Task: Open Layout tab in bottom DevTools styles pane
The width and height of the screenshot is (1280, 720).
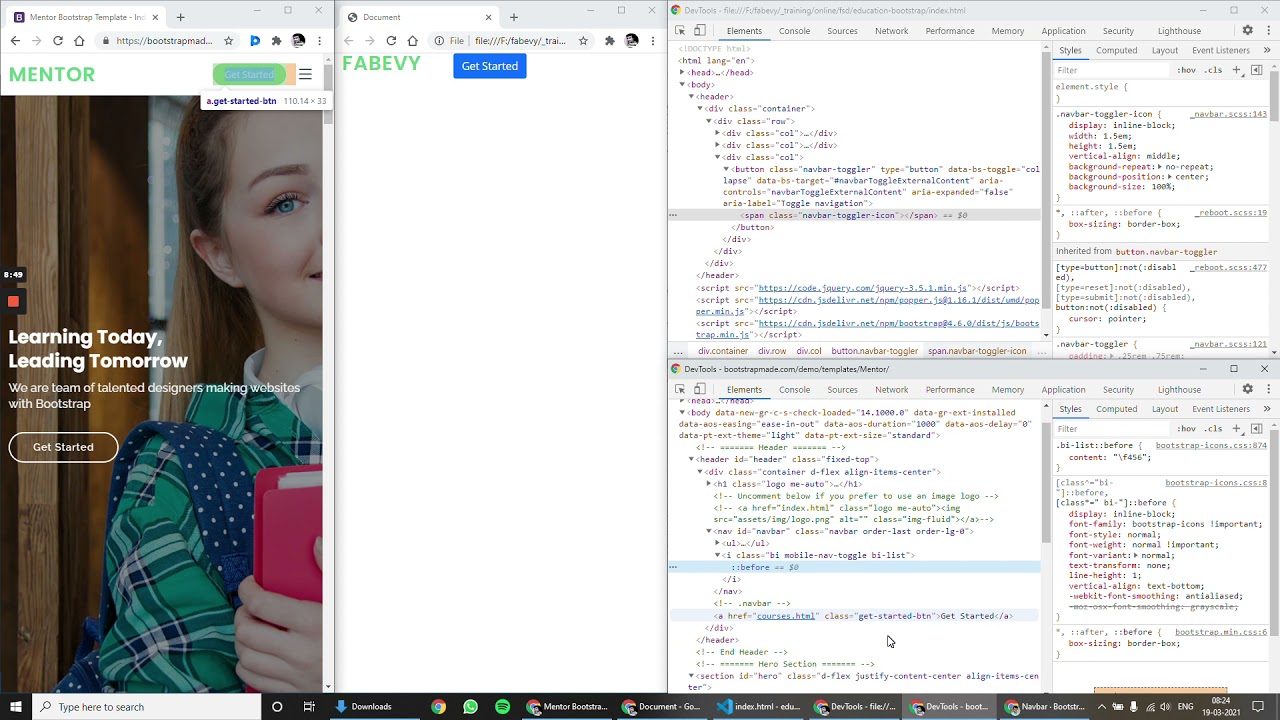Action: [1164, 409]
